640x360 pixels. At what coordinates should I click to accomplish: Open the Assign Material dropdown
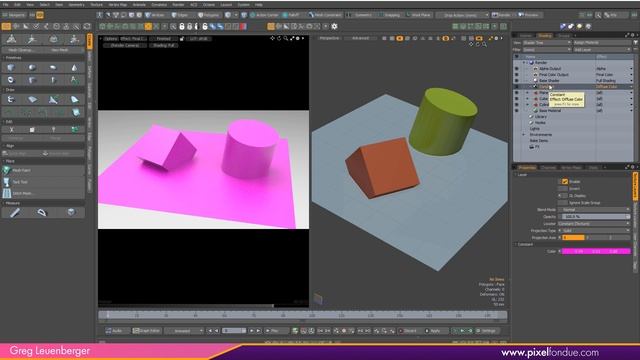(602, 42)
